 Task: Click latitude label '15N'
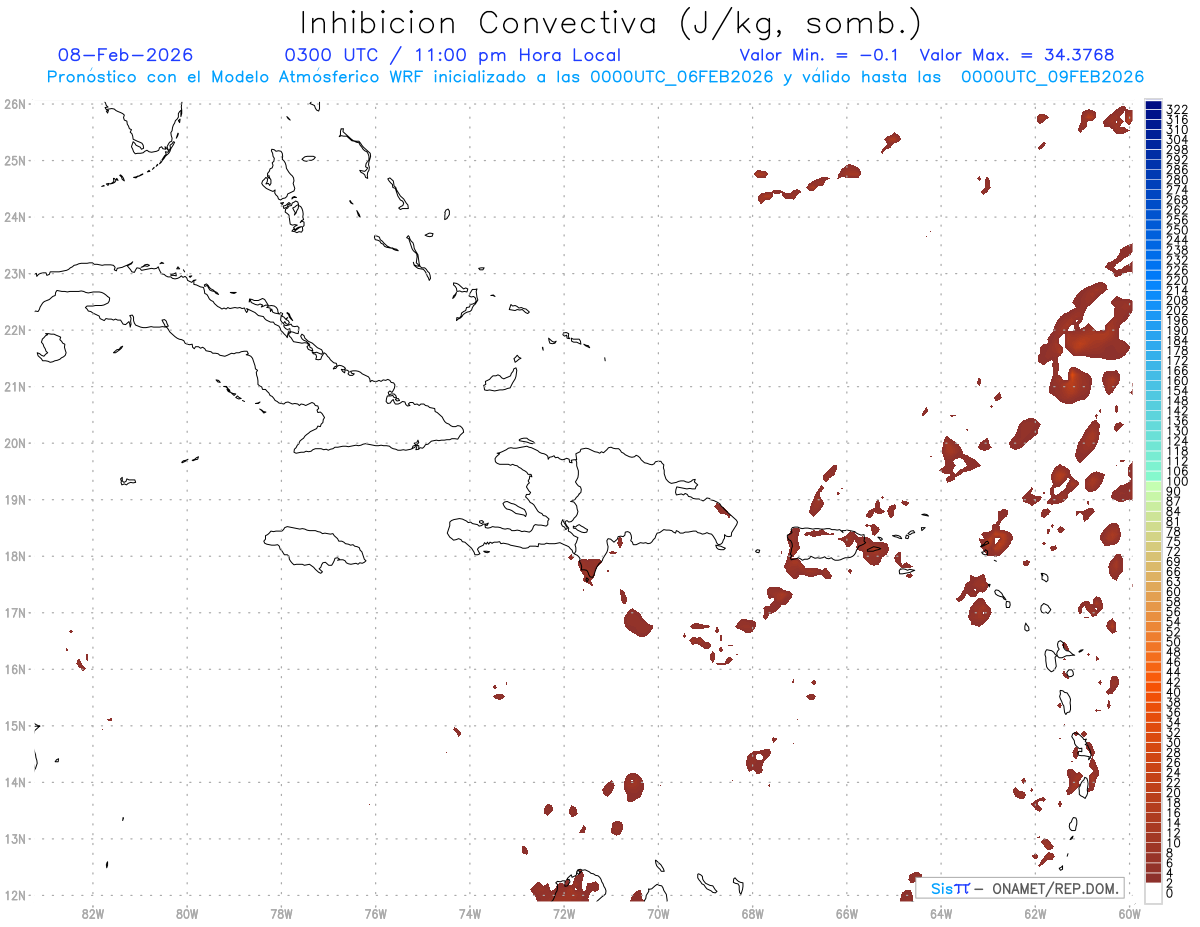[15, 725]
